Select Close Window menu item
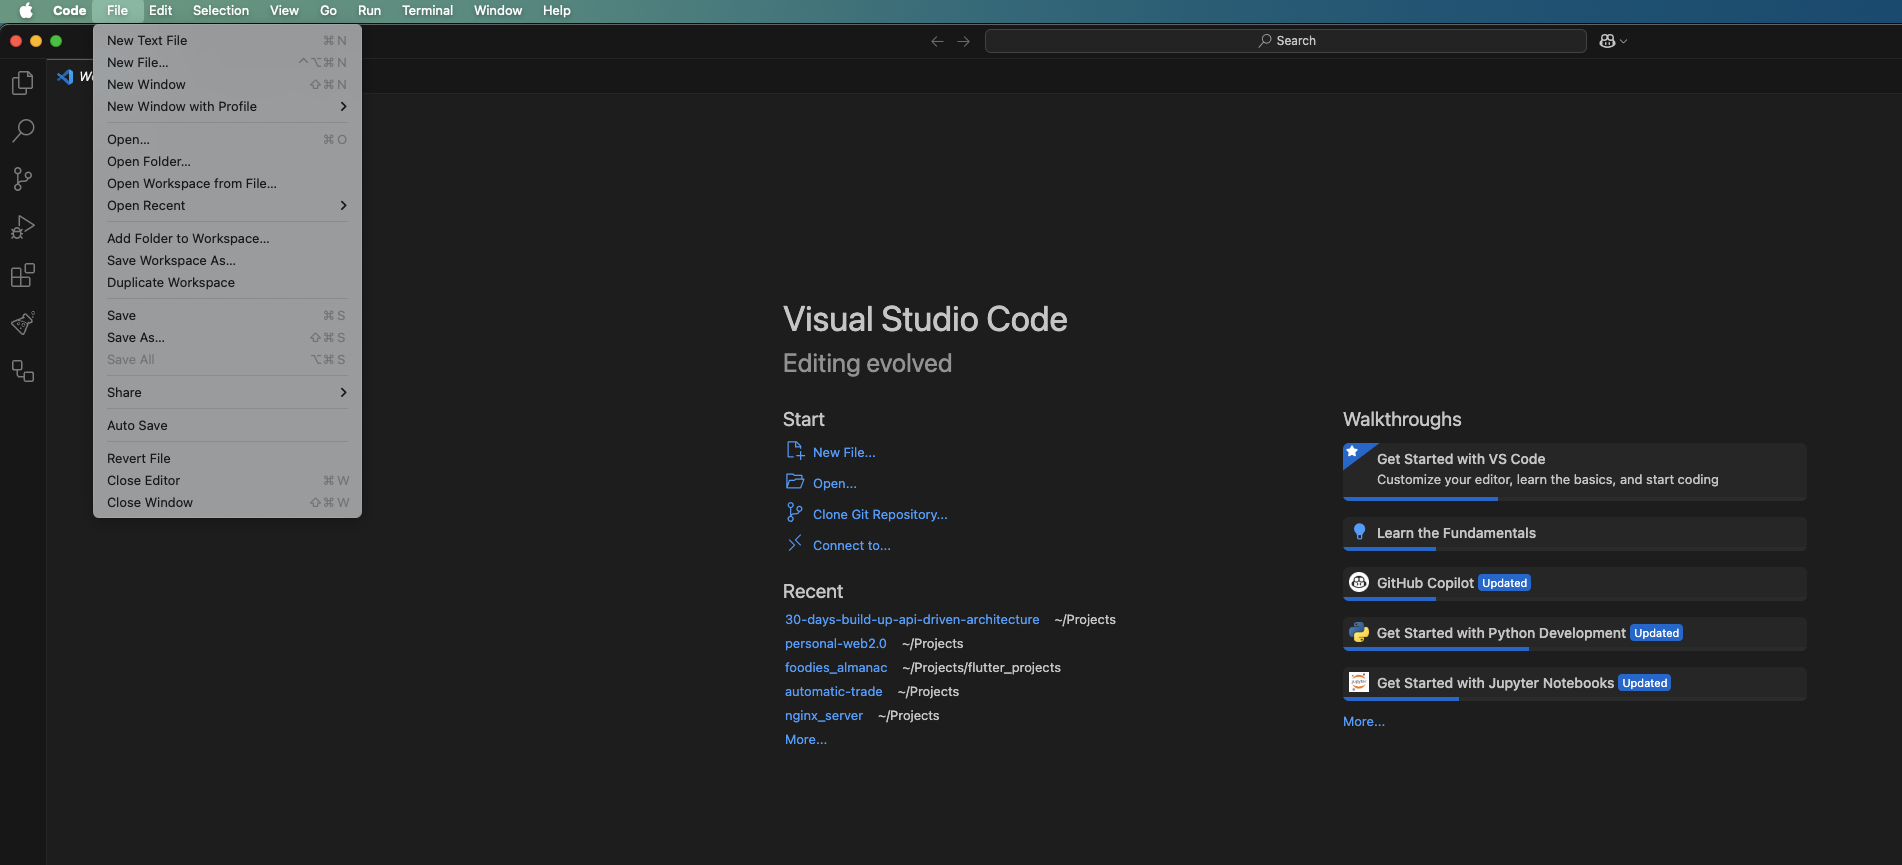This screenshot has height=865, width=1902. point(227,502)
